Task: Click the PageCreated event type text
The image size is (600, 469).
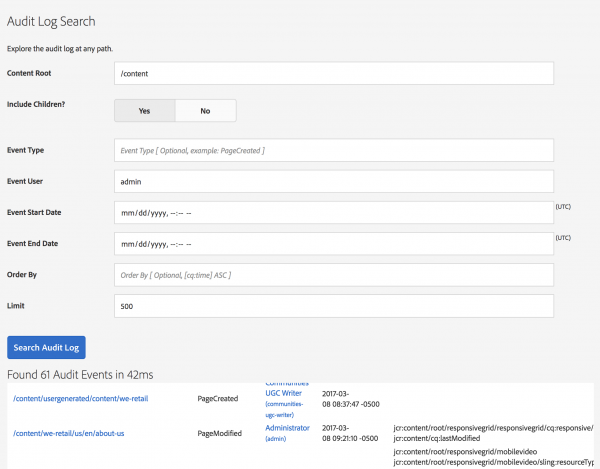Action: tap(218, 399)
